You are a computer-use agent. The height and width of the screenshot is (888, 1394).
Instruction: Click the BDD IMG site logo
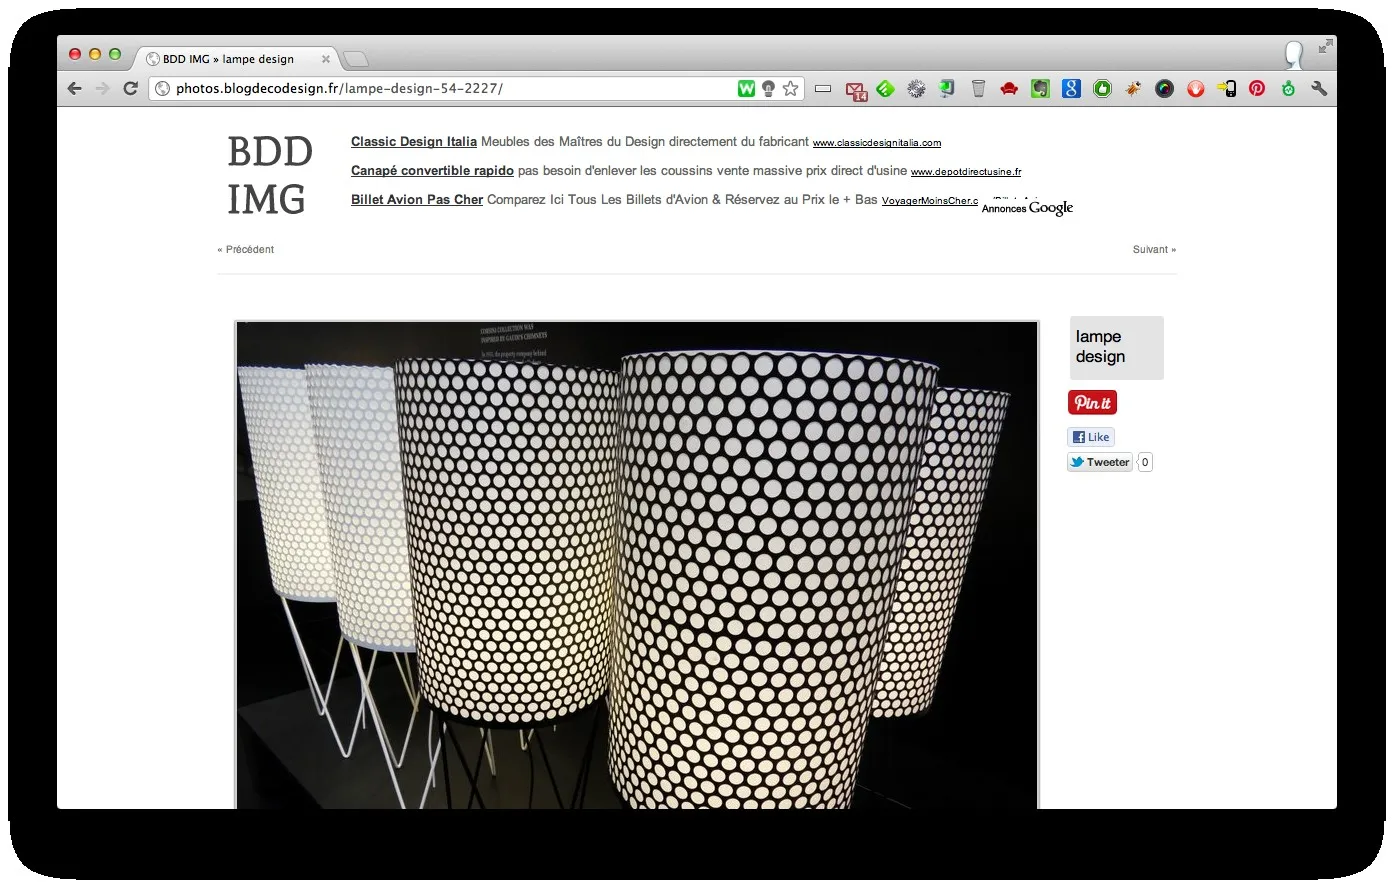(270, 176)
